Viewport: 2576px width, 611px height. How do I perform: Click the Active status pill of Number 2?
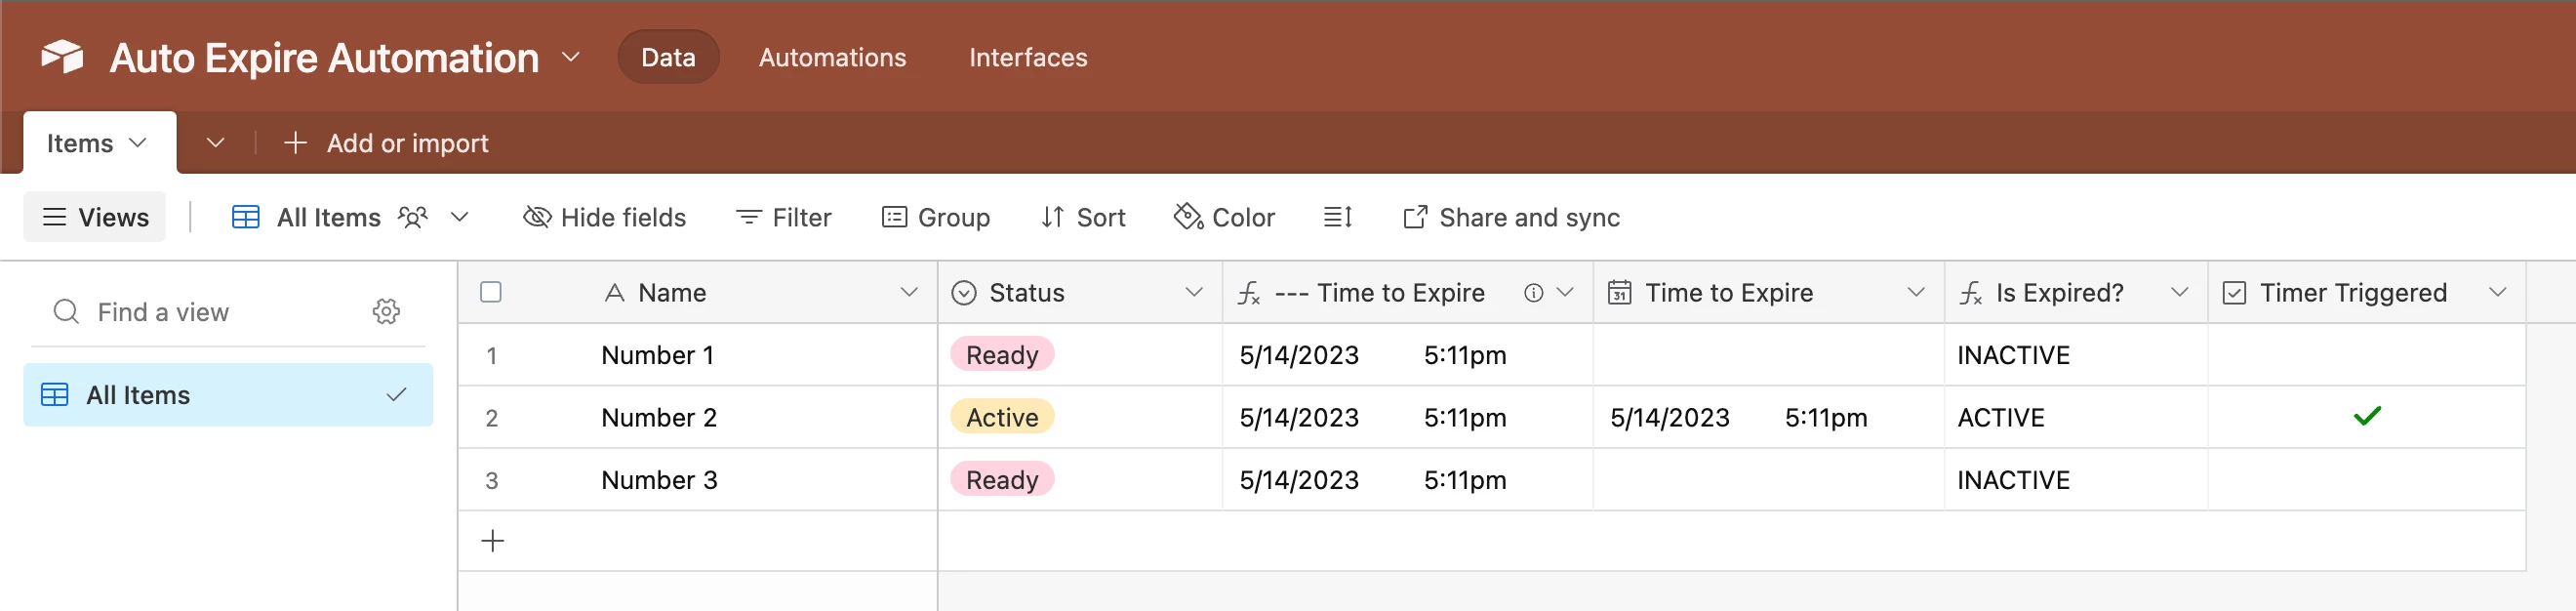click(x=1002, y=417)
